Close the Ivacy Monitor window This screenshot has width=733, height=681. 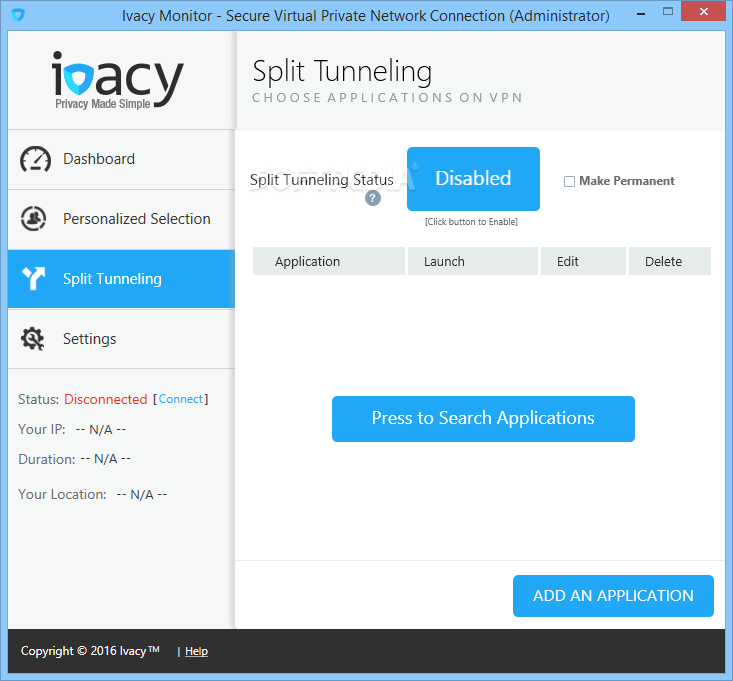tap(703, 12)
